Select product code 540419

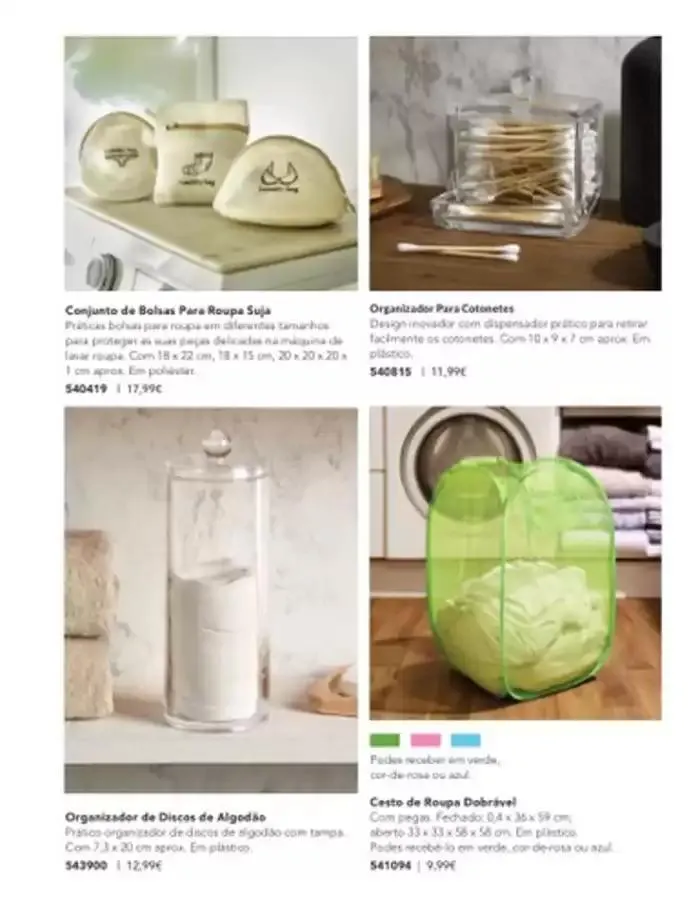pos(86,389)
